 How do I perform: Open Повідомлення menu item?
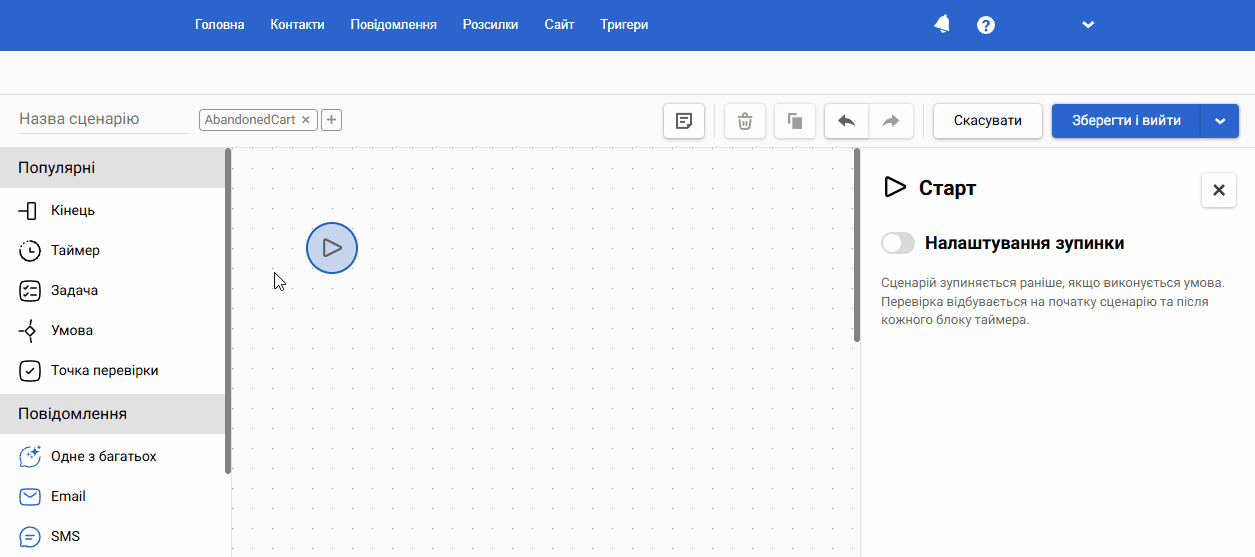pos(393,24)
